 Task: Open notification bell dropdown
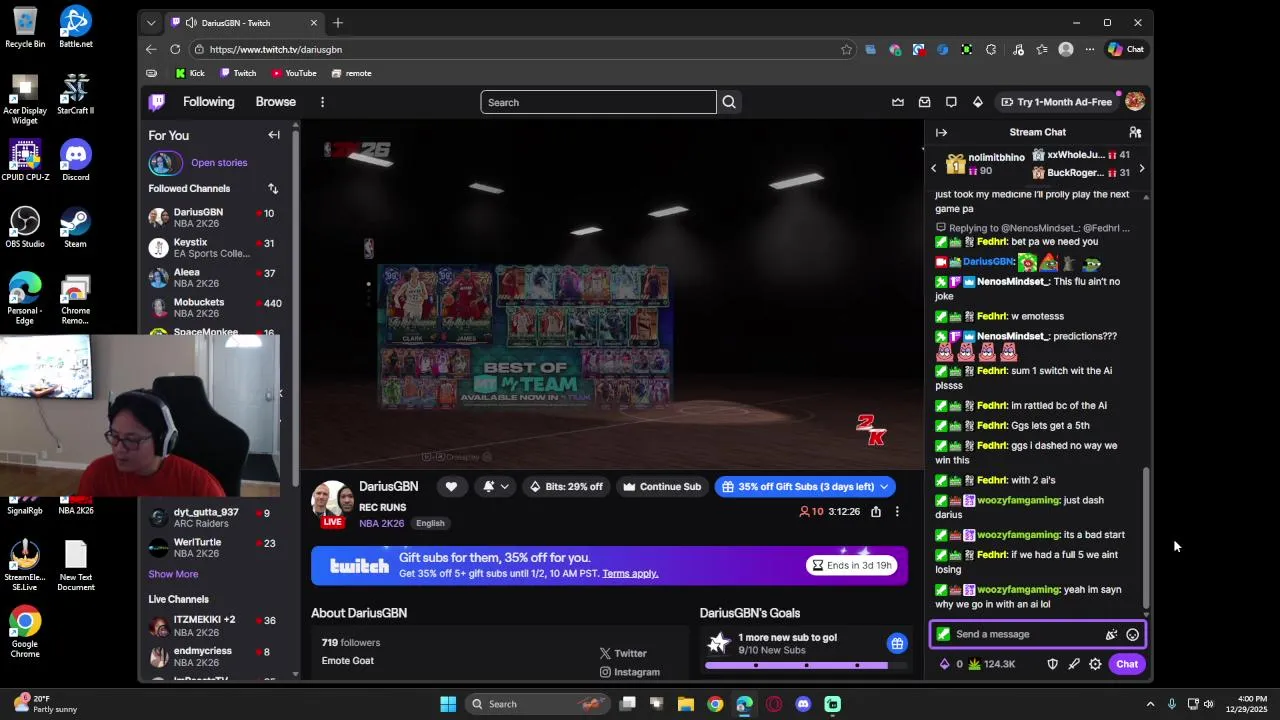point(495,487)
